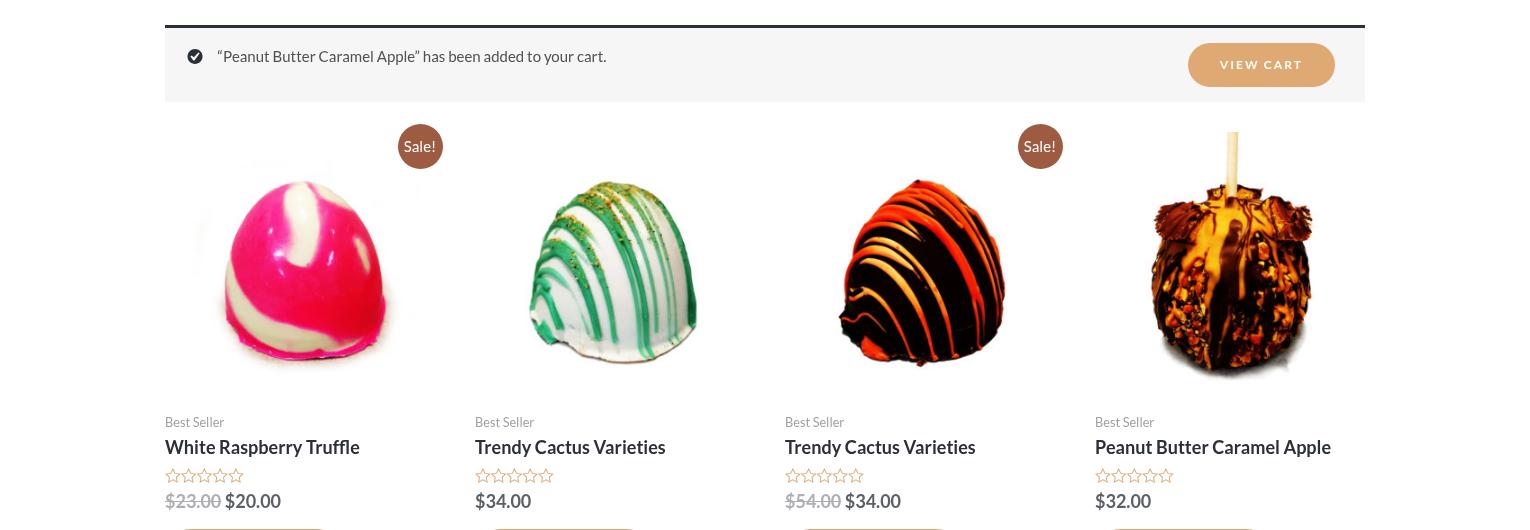
Task: Open the Peanut Butter Caramel Apple title link
Action: point(1213,447)
